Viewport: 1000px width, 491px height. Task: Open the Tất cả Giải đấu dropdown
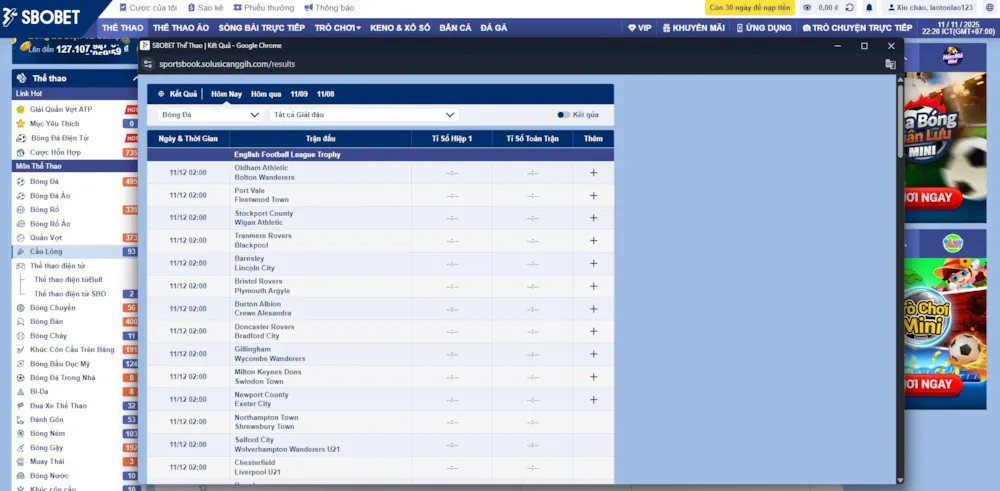(365, 115)
